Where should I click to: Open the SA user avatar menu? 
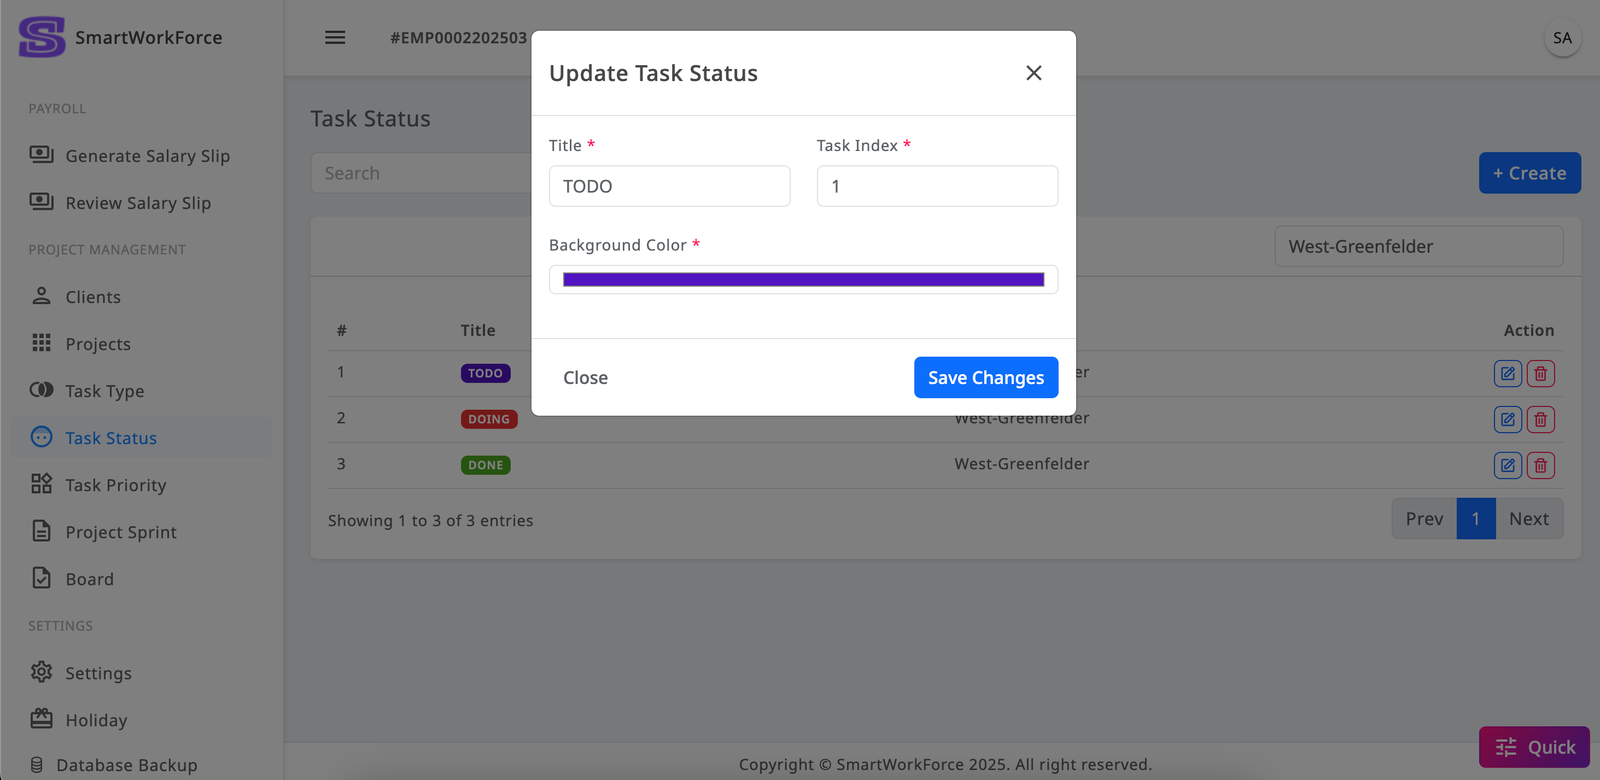tap(1562, 38)
